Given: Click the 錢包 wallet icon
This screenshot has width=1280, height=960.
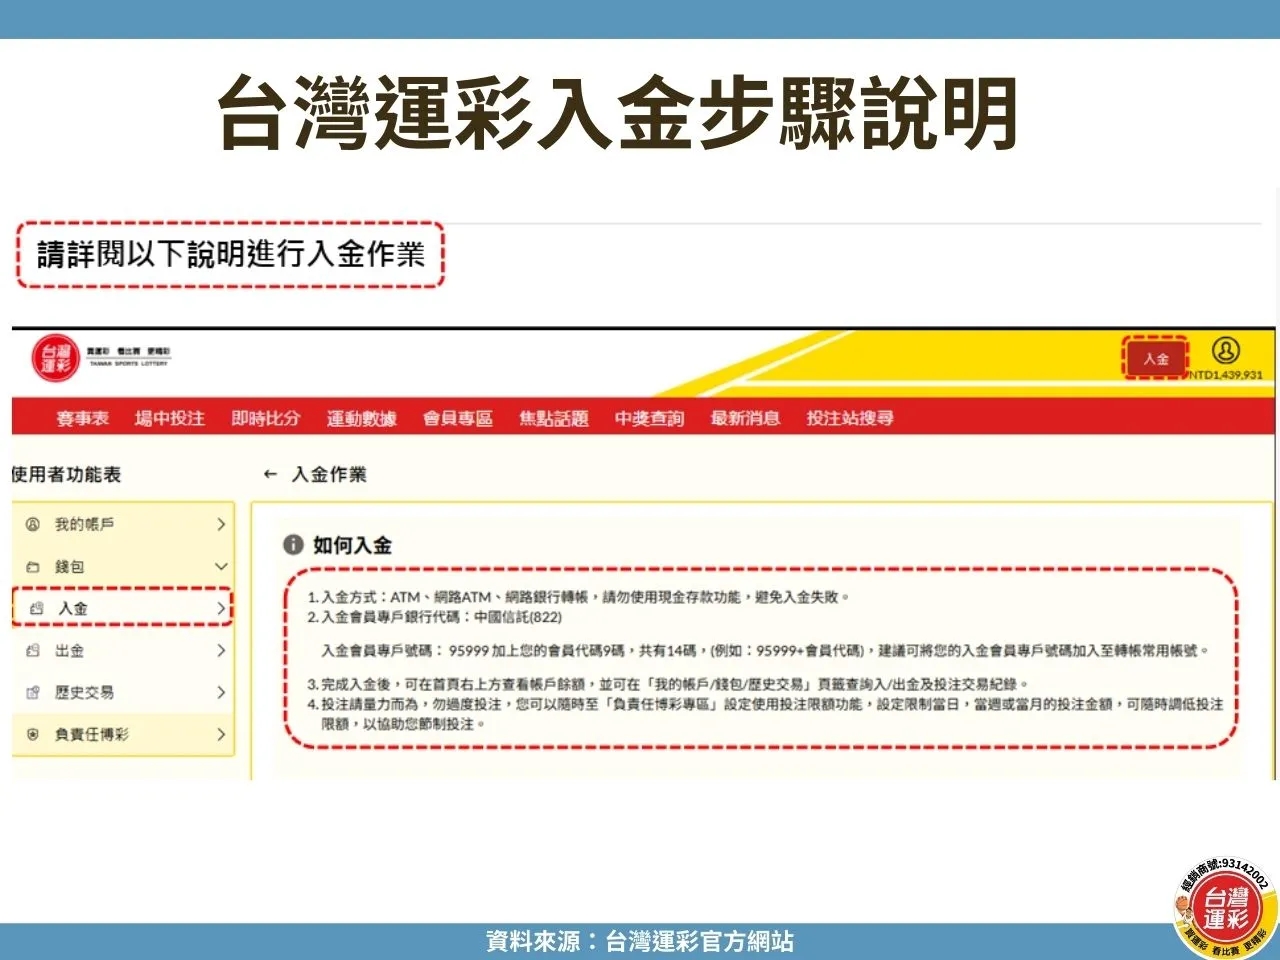Looking at the screenshot, I should tap(32, 567).
